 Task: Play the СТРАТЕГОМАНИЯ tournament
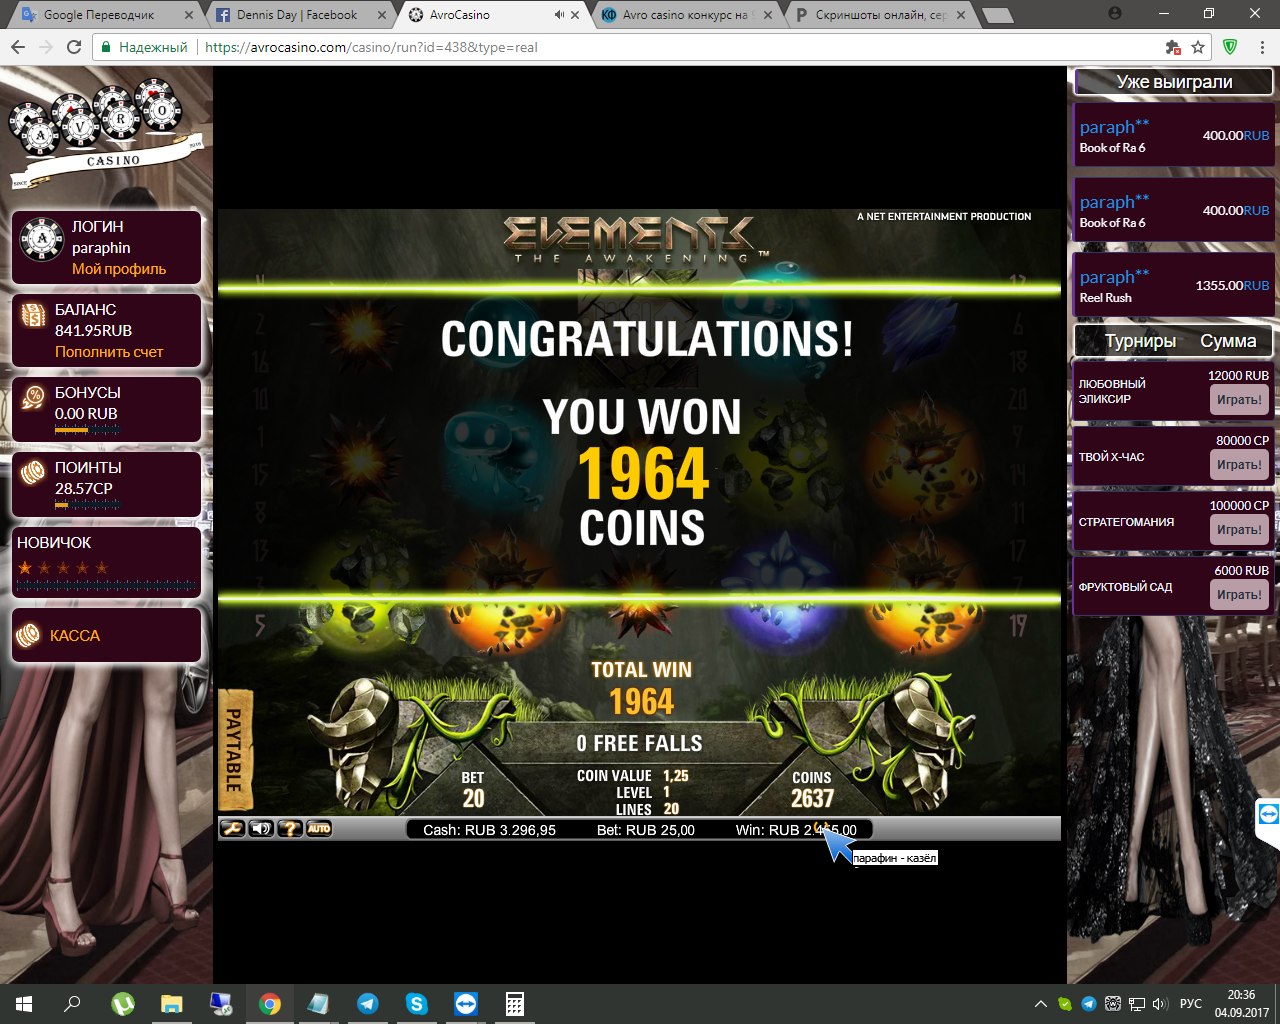[x=1239, y=530]
